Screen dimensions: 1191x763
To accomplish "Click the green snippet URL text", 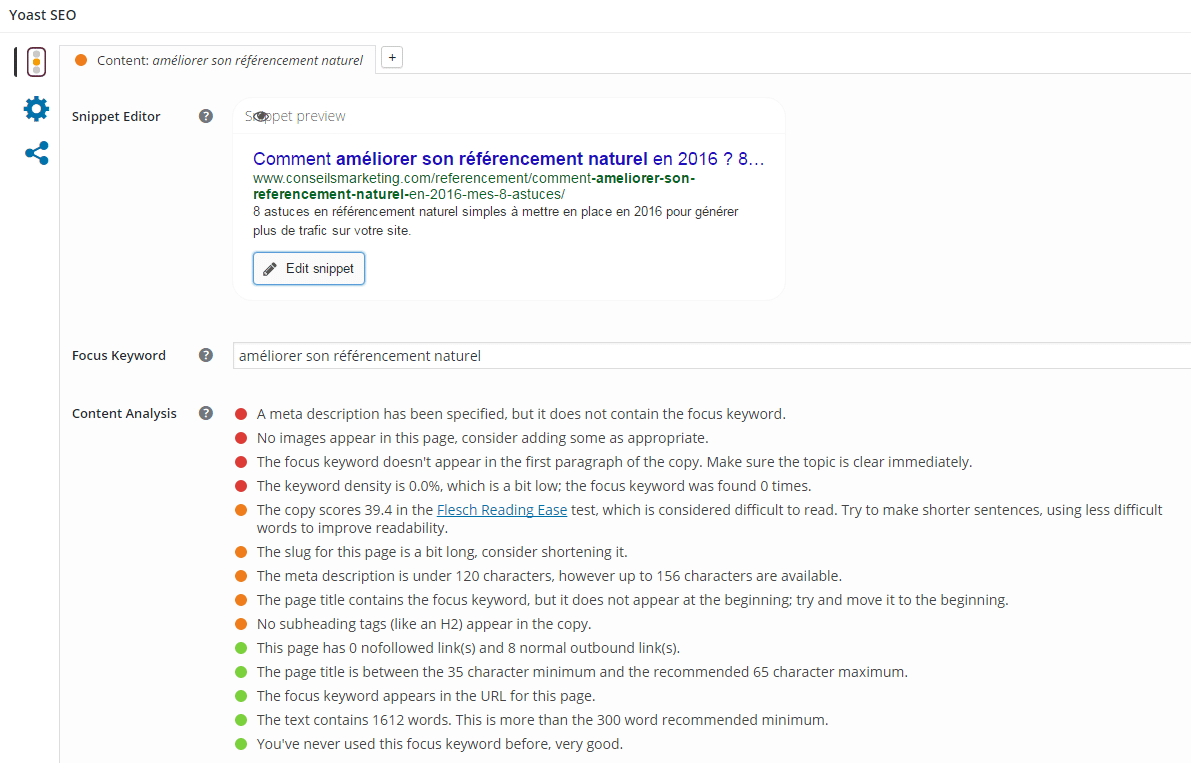I will 474,186.
